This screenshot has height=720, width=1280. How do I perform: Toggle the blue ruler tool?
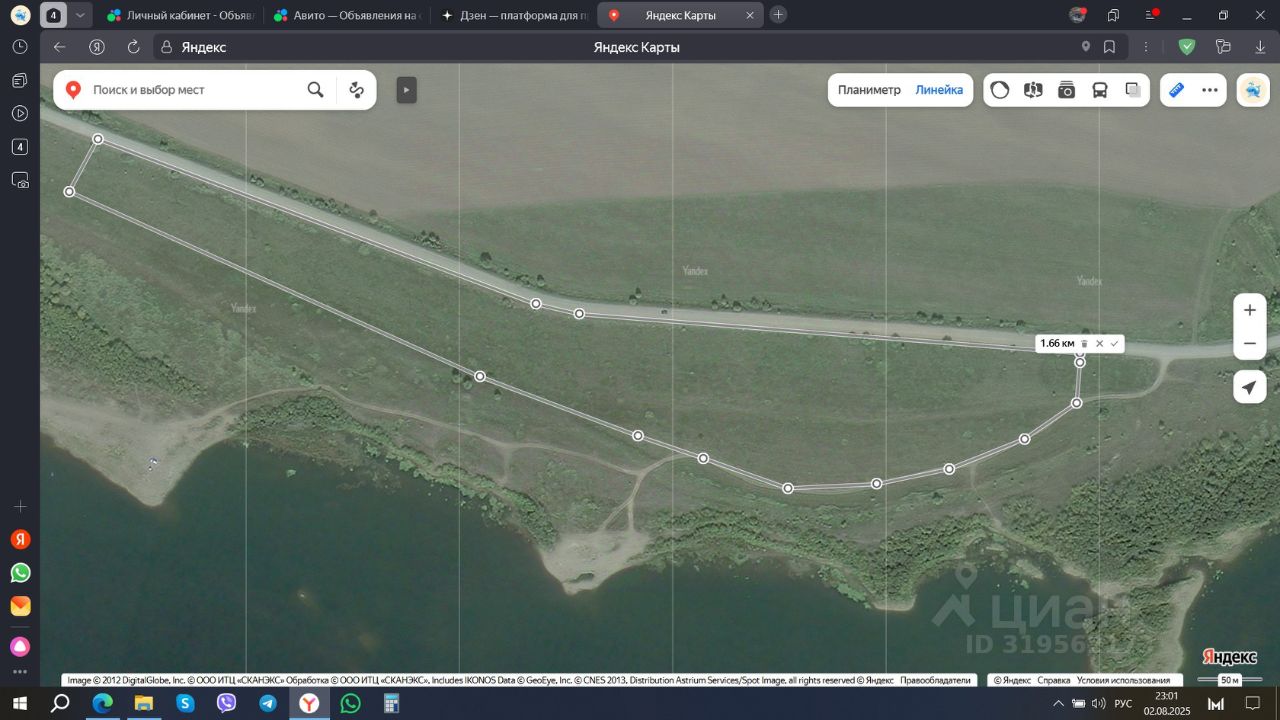[x=1176, y=90]
